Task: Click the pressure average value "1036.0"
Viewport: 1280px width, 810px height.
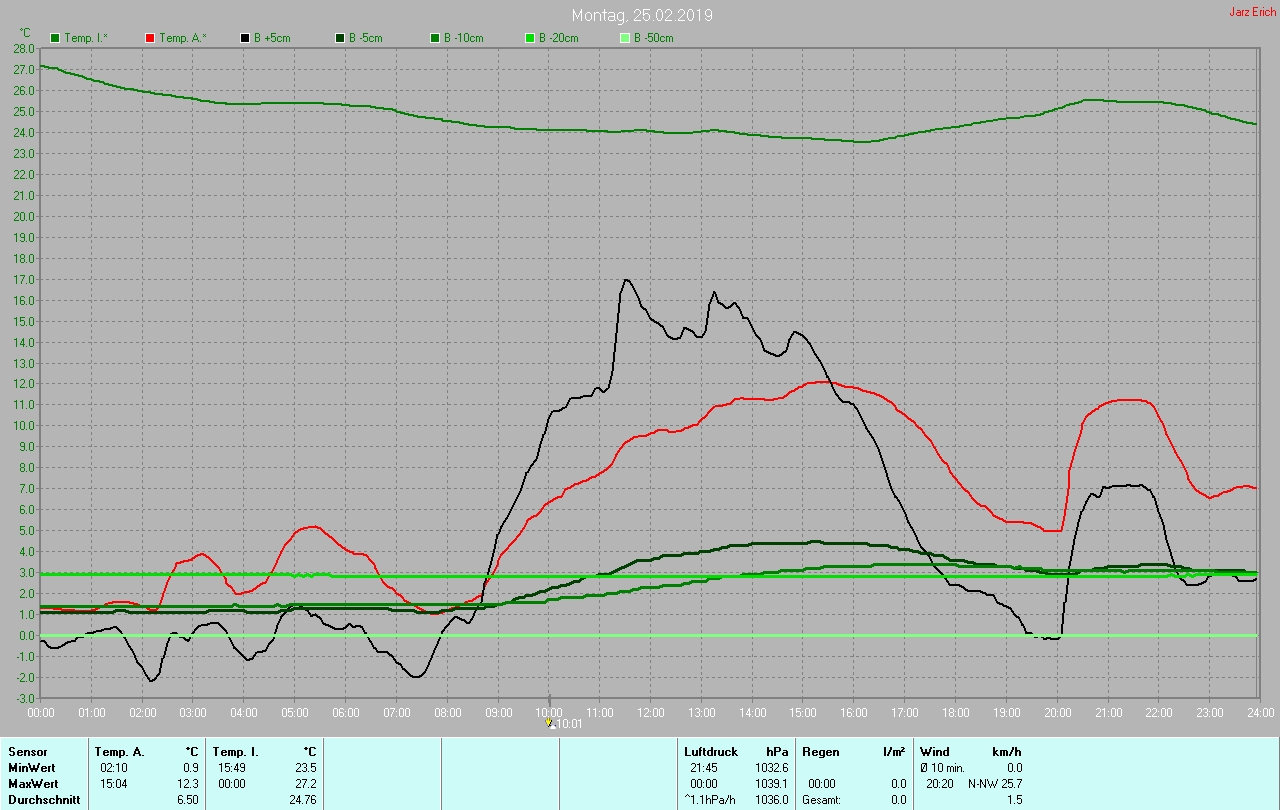Action: pyautogui.click(x=771, y=800)
